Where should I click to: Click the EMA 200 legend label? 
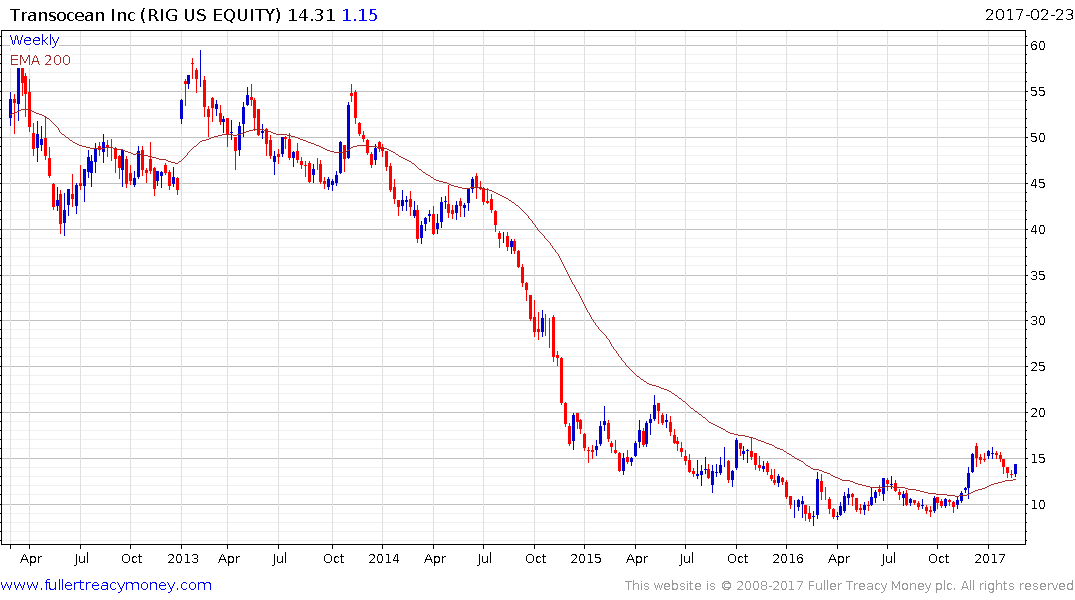click(40, 60)
